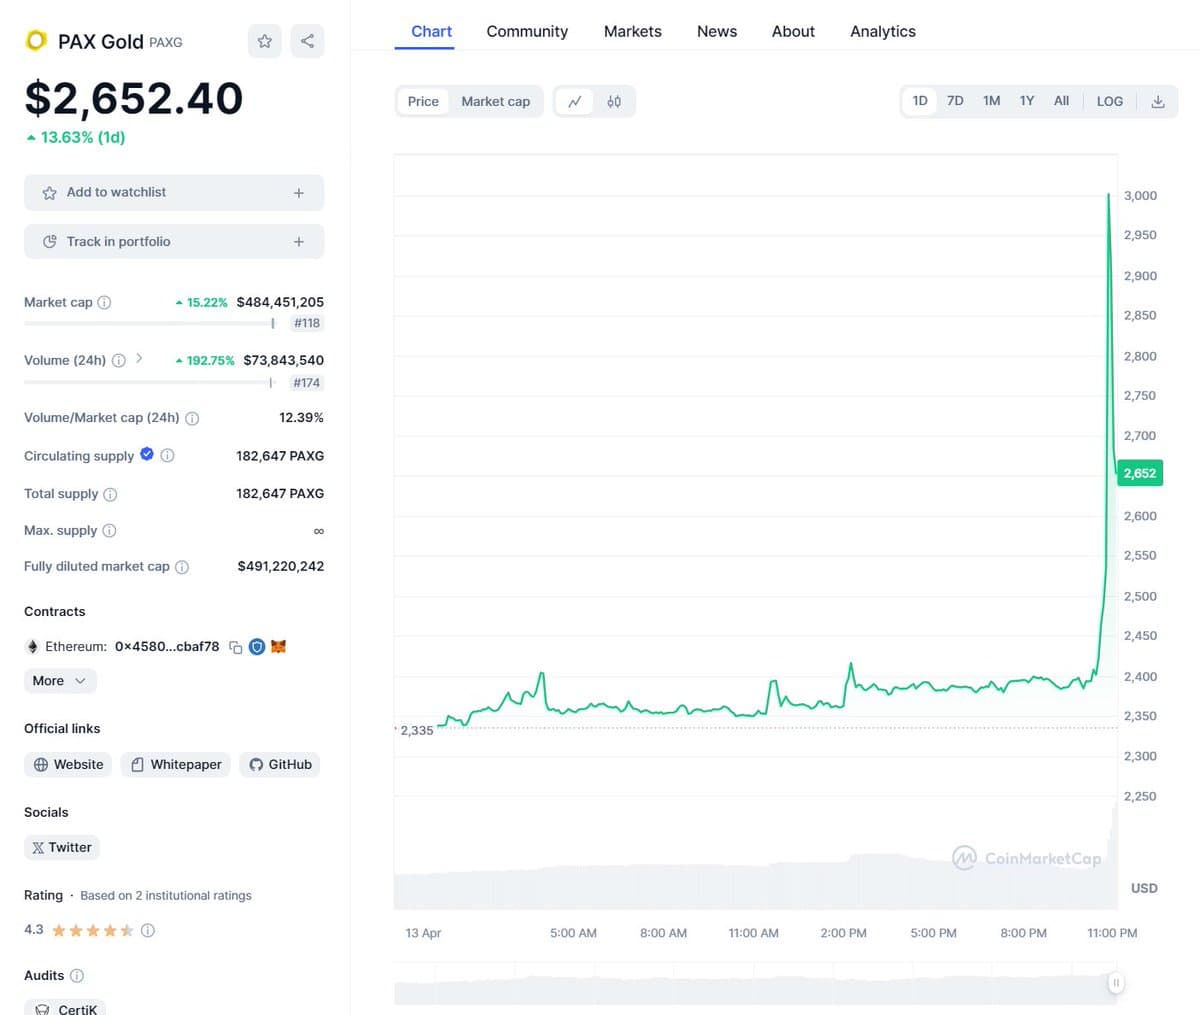The height and width of the screenshot is (1015, 1200).
Task: Set chart range to 1D
Action: (920, 101)
